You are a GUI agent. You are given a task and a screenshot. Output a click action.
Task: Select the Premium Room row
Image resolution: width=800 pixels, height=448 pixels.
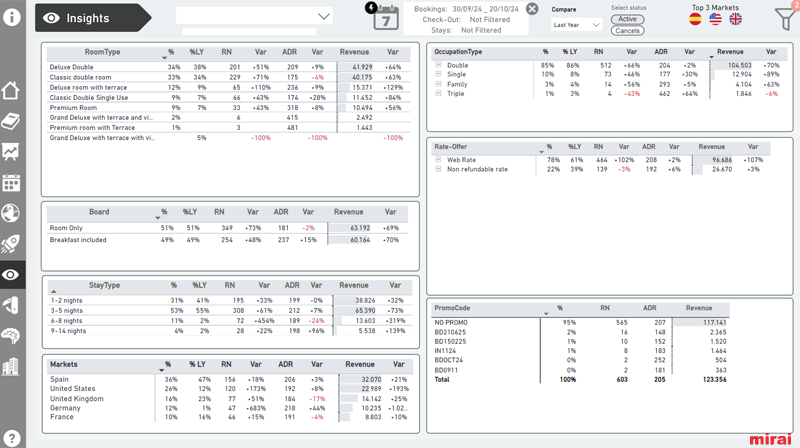pyautogui.click(x=228, y=108)
